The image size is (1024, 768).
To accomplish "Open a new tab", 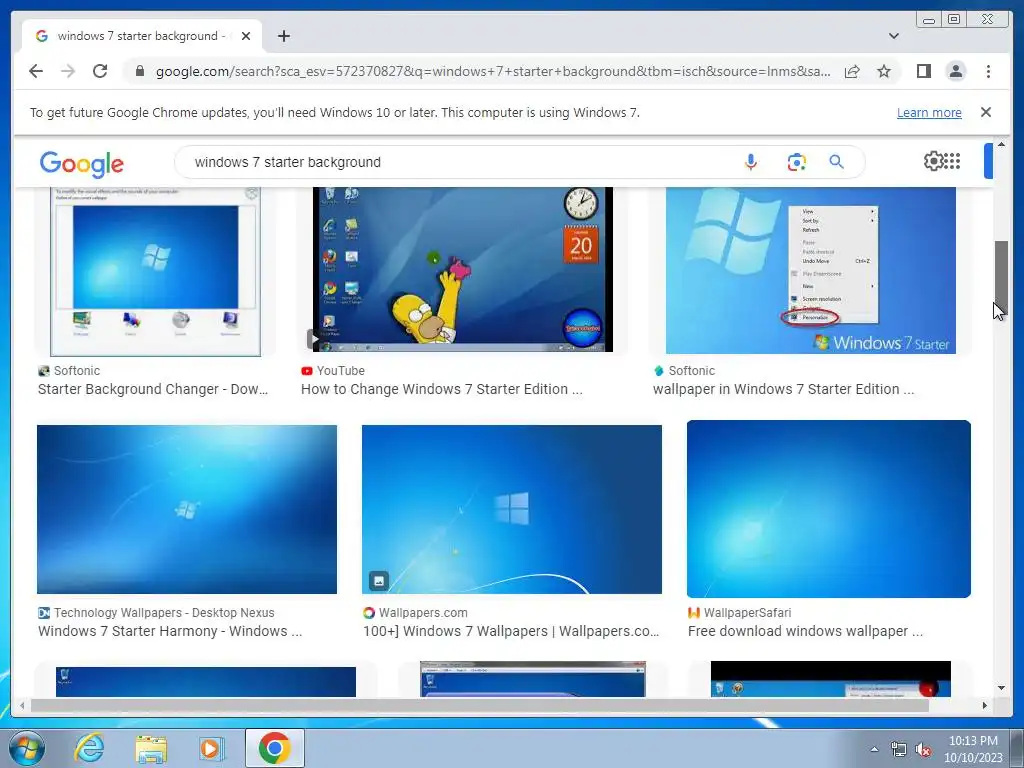I will pos(283,36).
